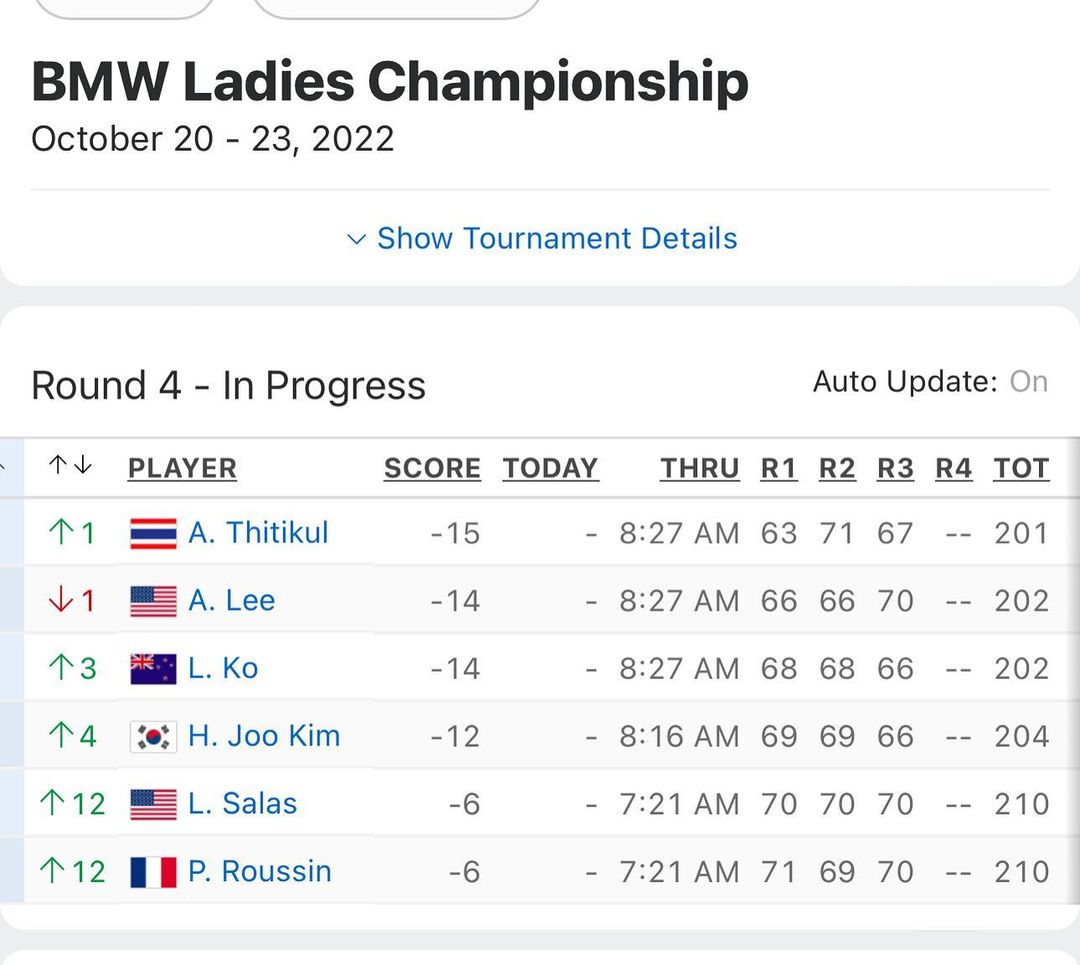Sort by the PLAYER column header
The image size is (1080, 965).
click(183, 468)
